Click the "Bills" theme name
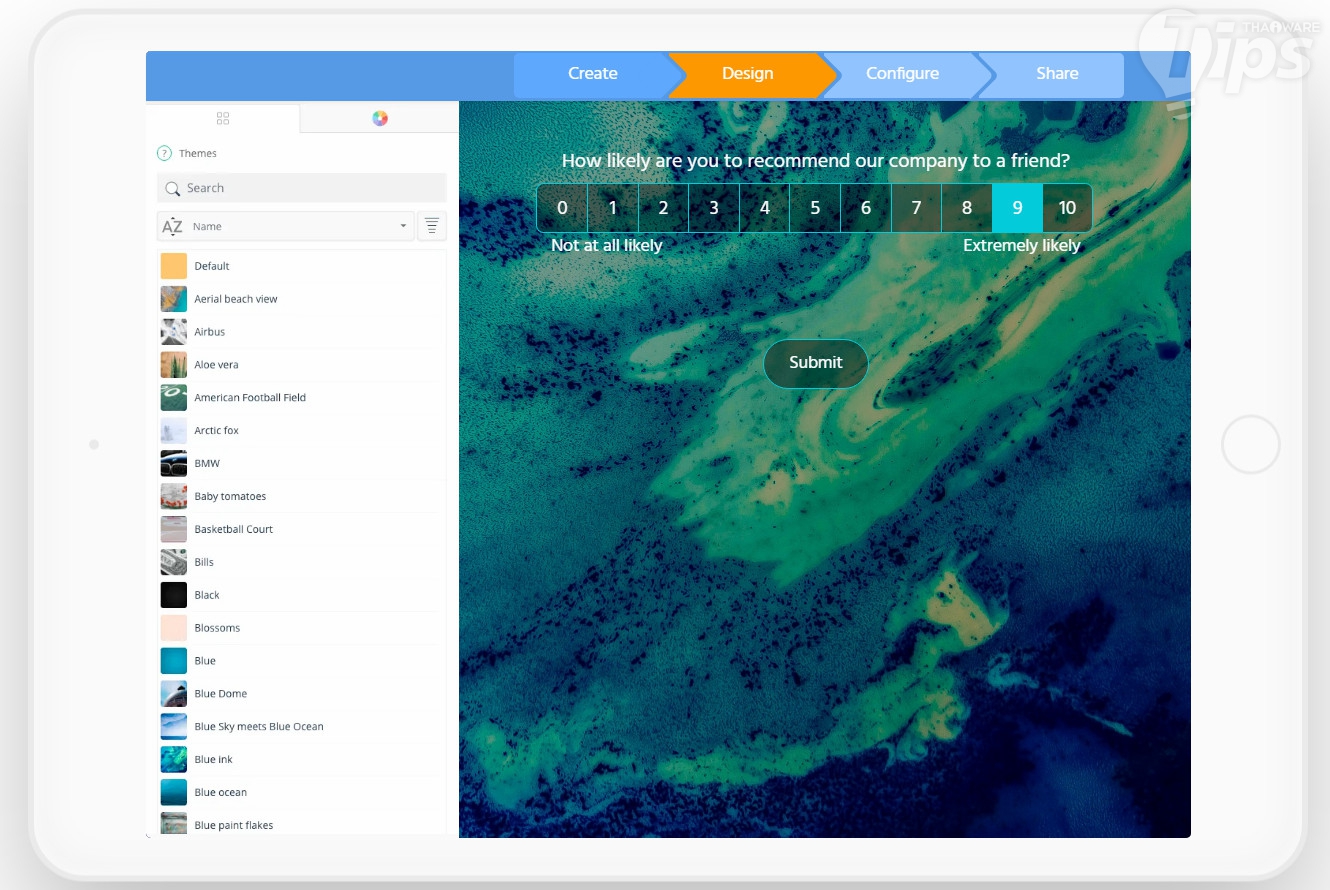 [204, 562]
